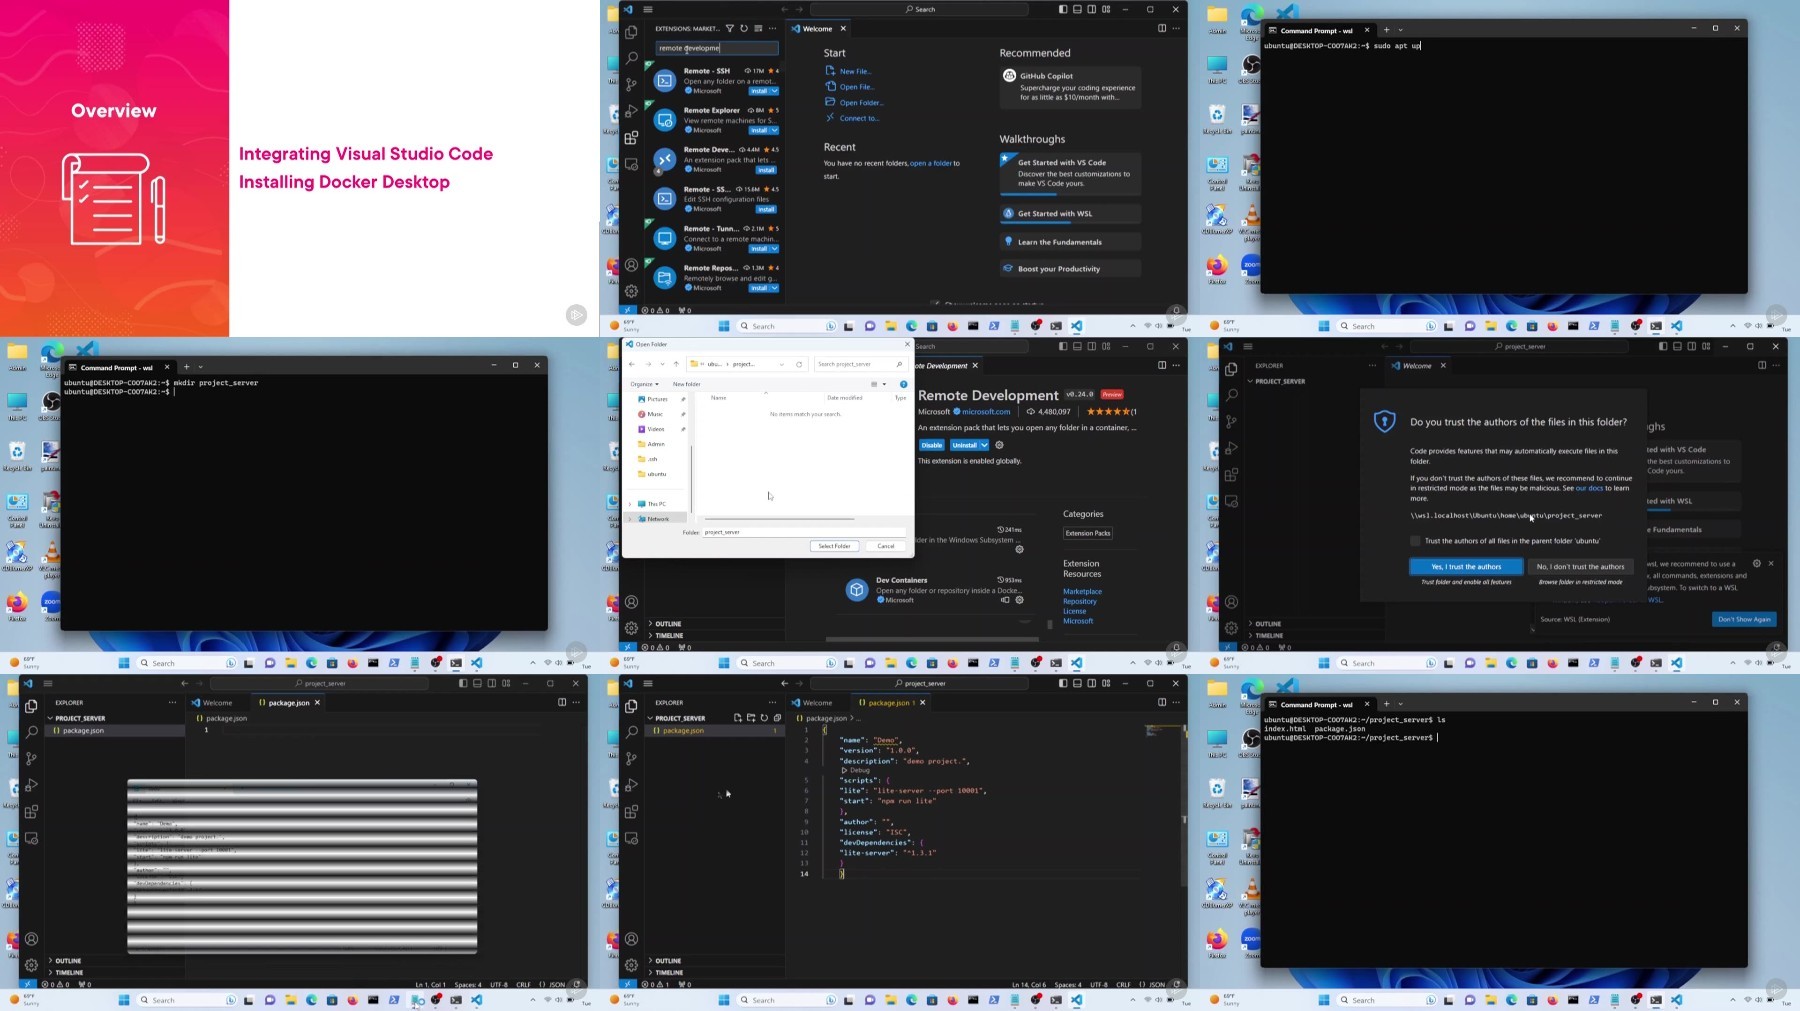Click help icon in Open Folder dialog
Image resolution: width=1800 pixels, height=1011 pixels.
(903, 384)
